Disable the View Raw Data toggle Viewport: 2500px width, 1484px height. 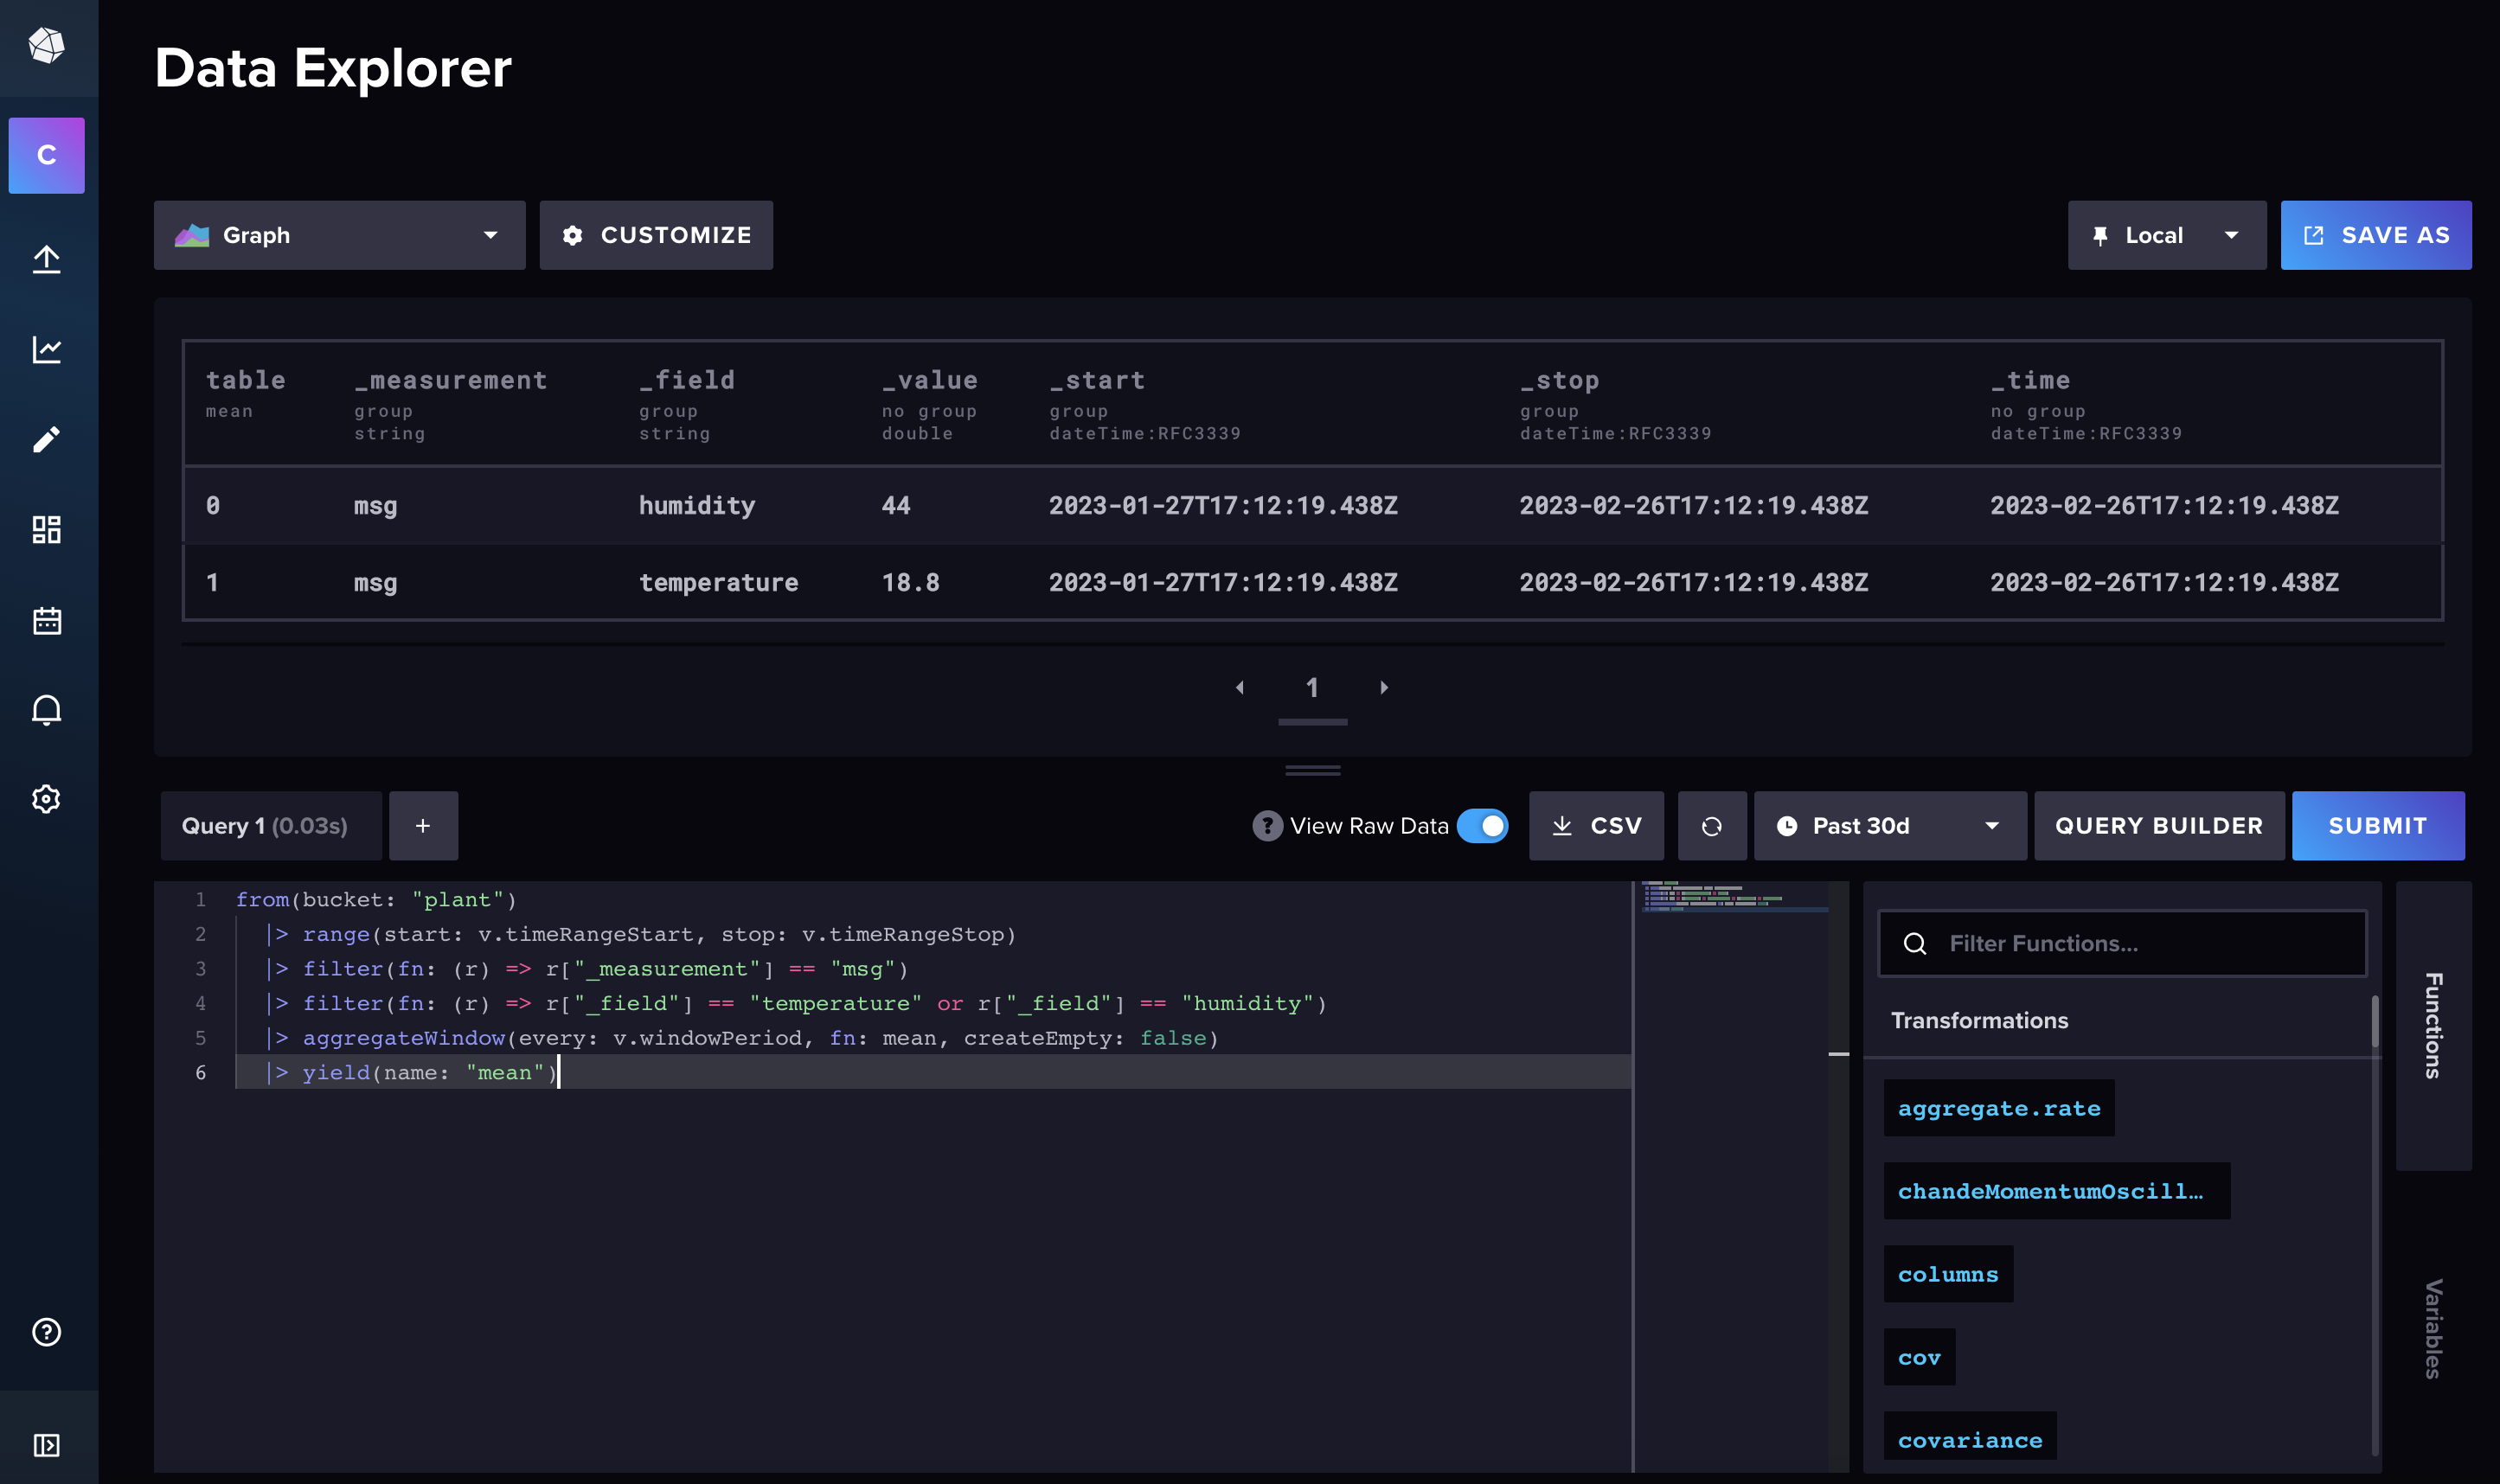(x=1483, y=825)
